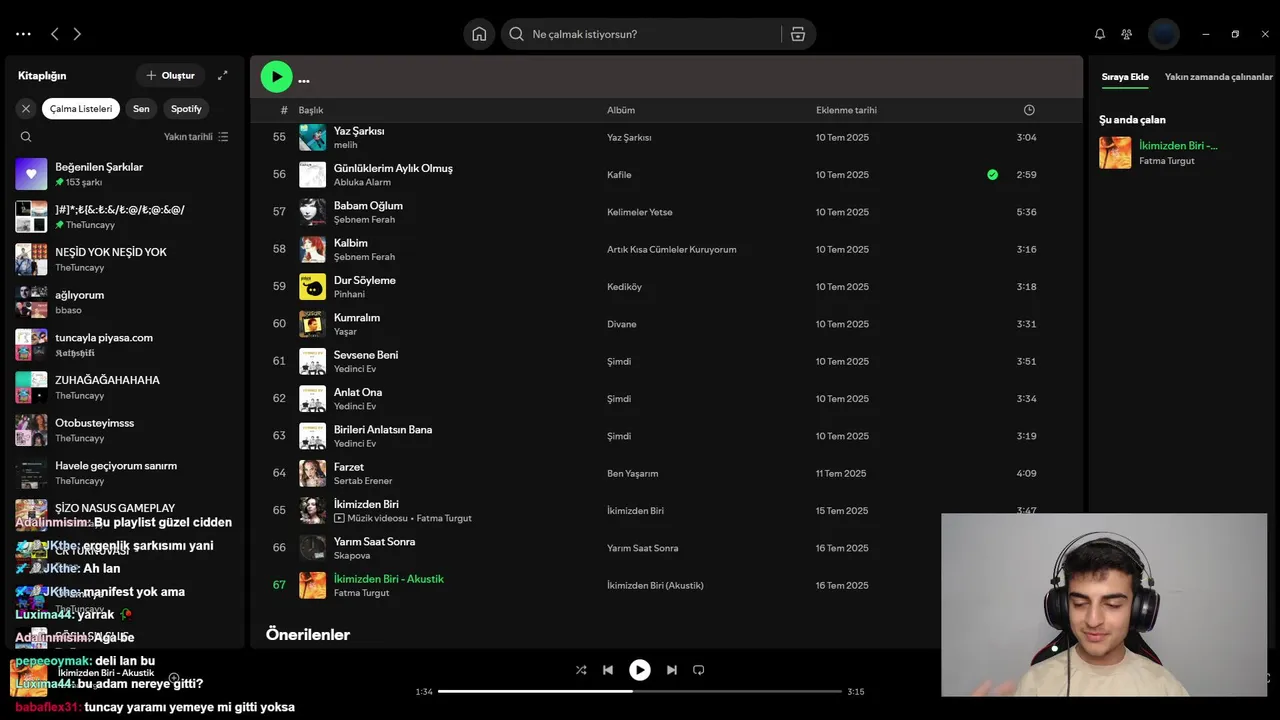Sort by the Albüm column header

[x=621, y=110]
